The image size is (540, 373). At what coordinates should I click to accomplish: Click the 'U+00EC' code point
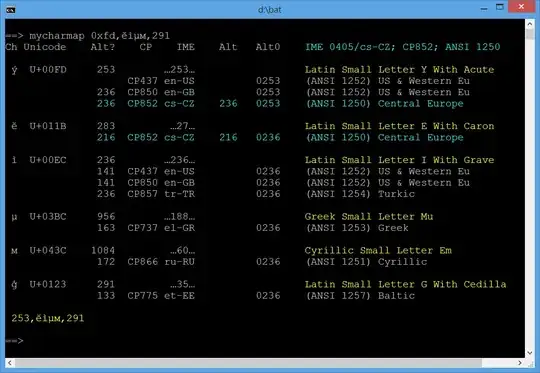click(x=48, y=160)
